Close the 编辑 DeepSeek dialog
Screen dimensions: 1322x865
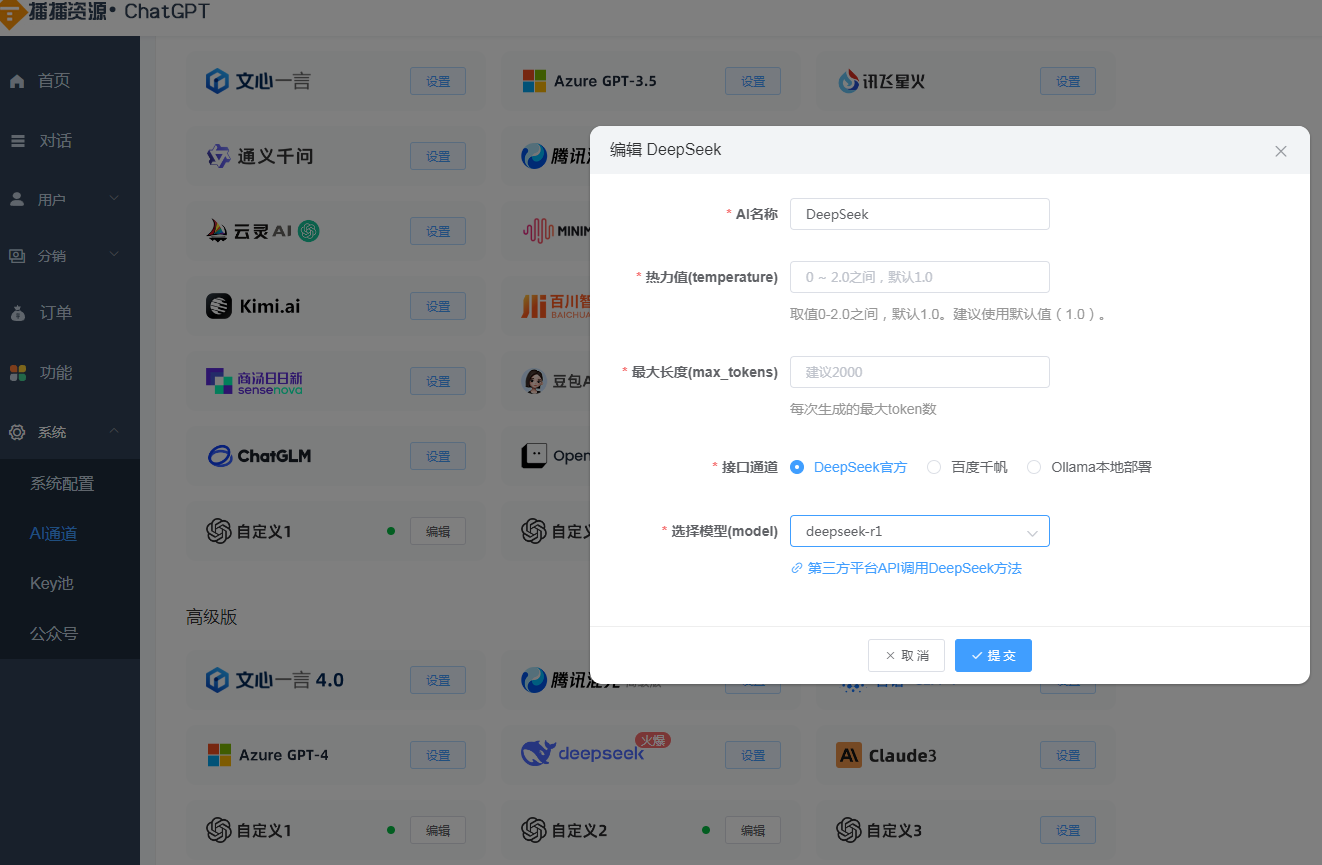1281,152
